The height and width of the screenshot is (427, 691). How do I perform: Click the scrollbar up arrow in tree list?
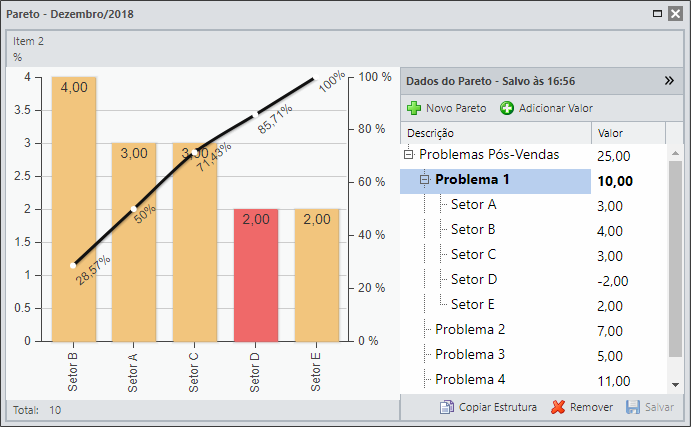point(675,153)
